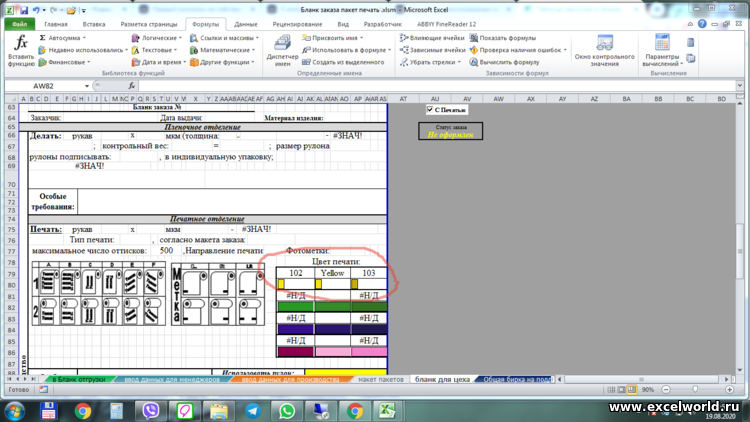The height and width of the screenshot is (422, 750).
Task: Click Влияющие ячейки trace precedents
Action: point(432,38)
